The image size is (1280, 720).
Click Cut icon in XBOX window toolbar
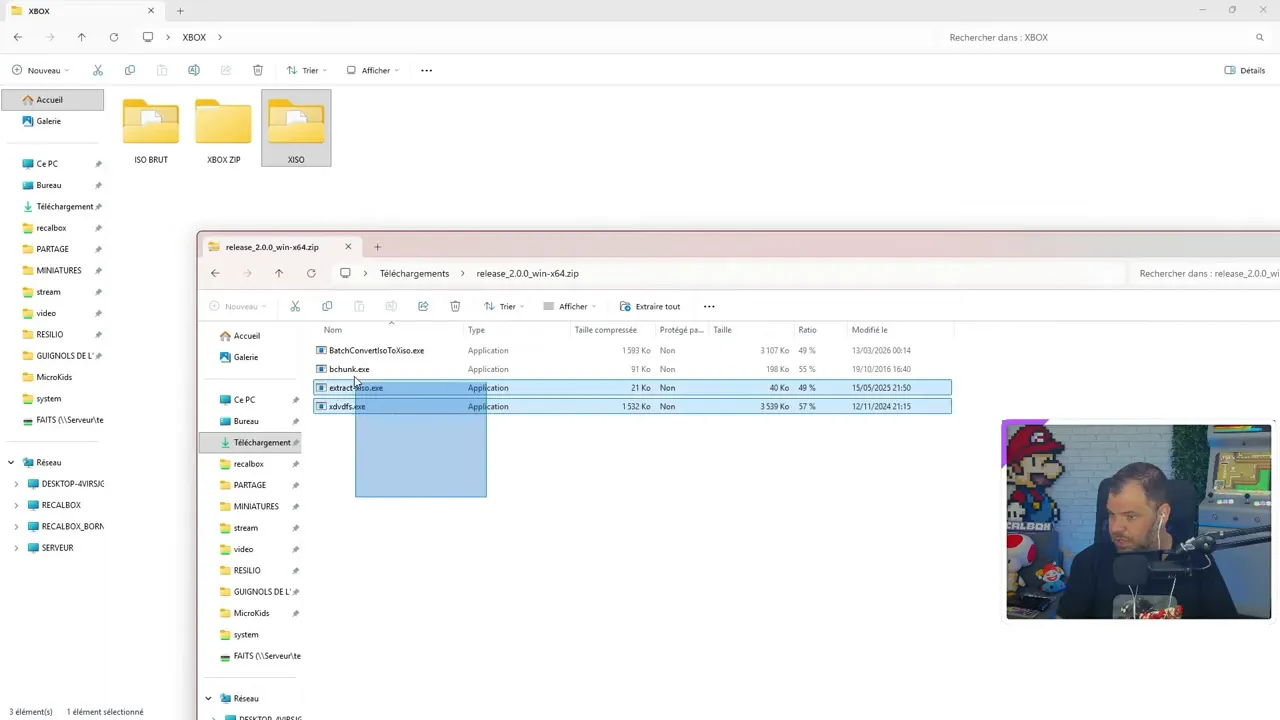click(97, 70)
